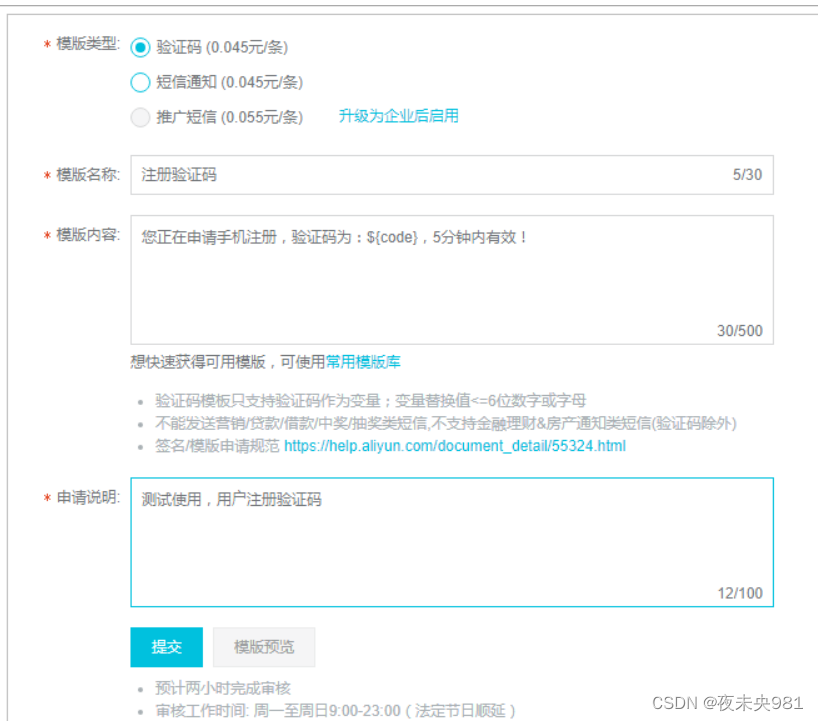Screen dimensions: 818x721
Task: Click the 想快速获得可用模版 hint text
Action: (228, 362)
